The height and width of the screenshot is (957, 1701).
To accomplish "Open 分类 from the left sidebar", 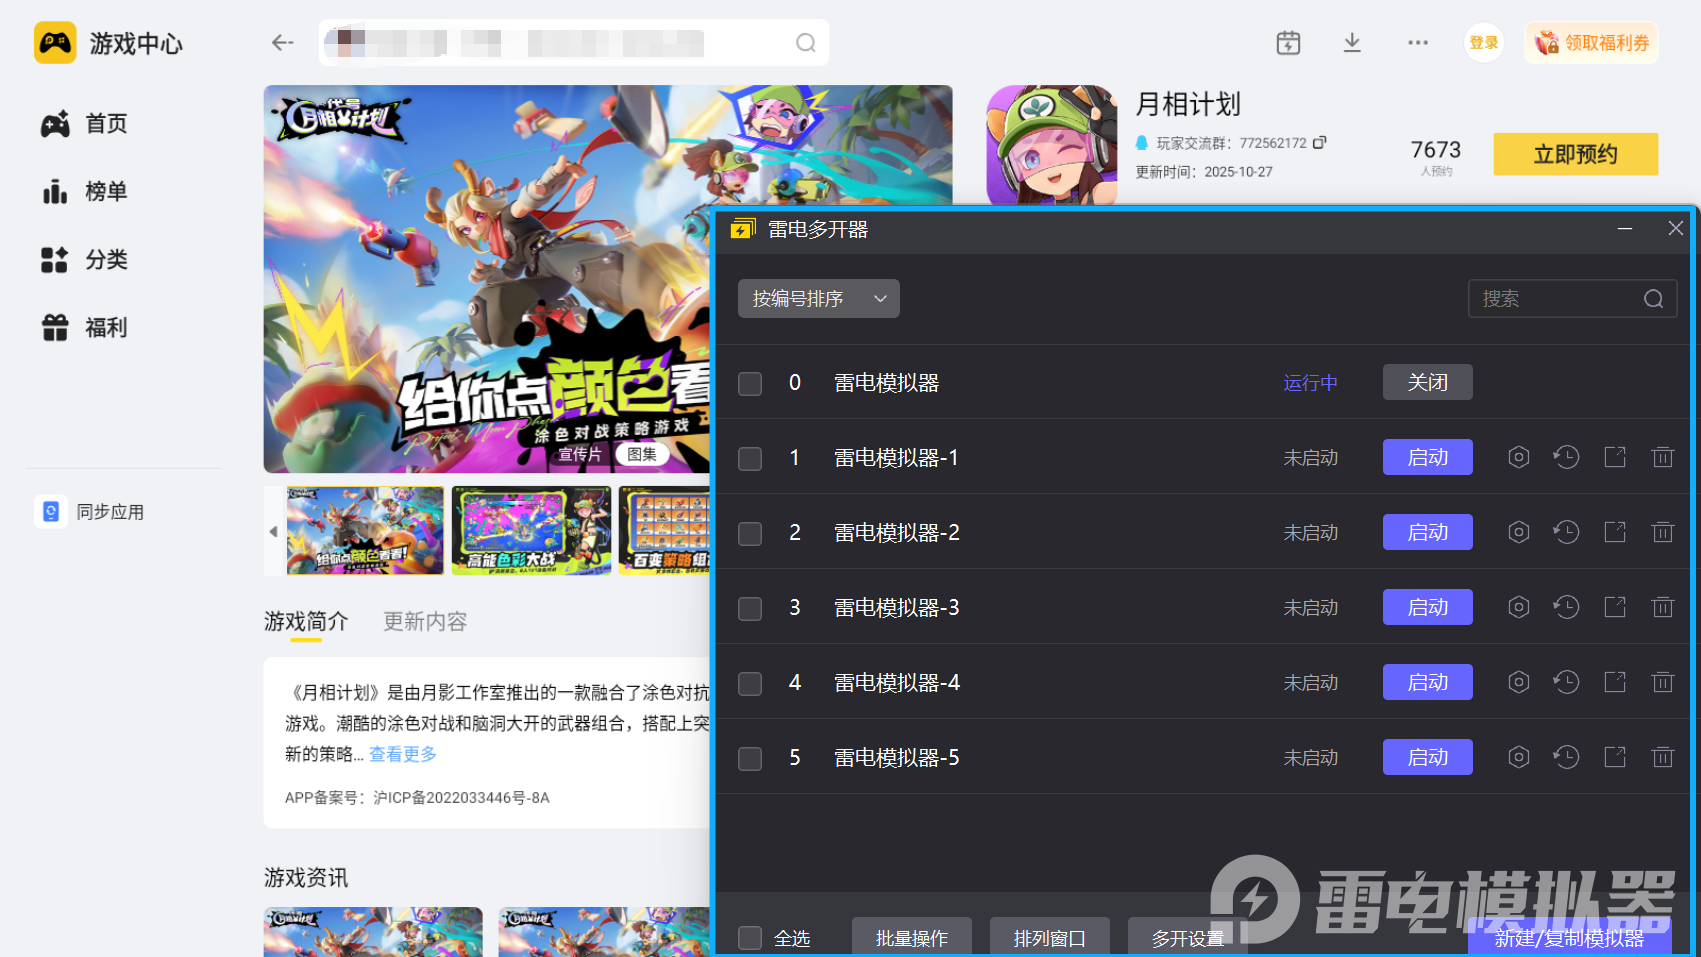I will [x=106, y=259].
